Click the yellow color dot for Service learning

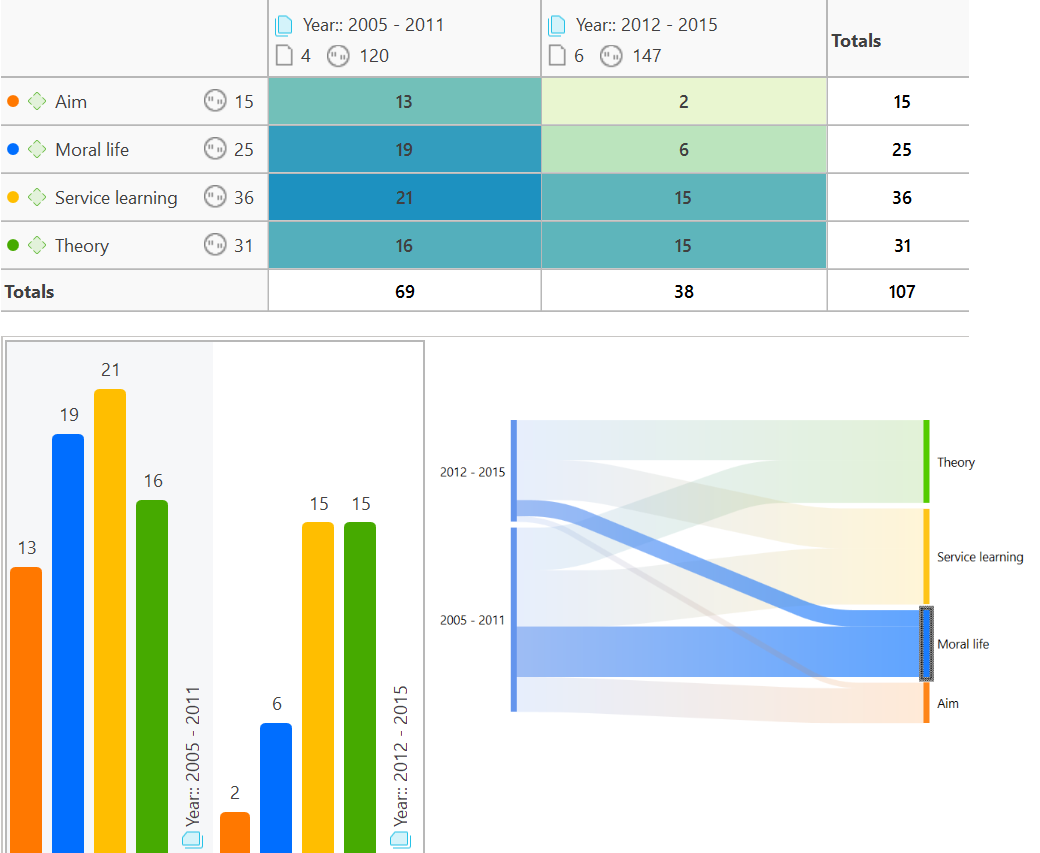(x=13, y=197)
